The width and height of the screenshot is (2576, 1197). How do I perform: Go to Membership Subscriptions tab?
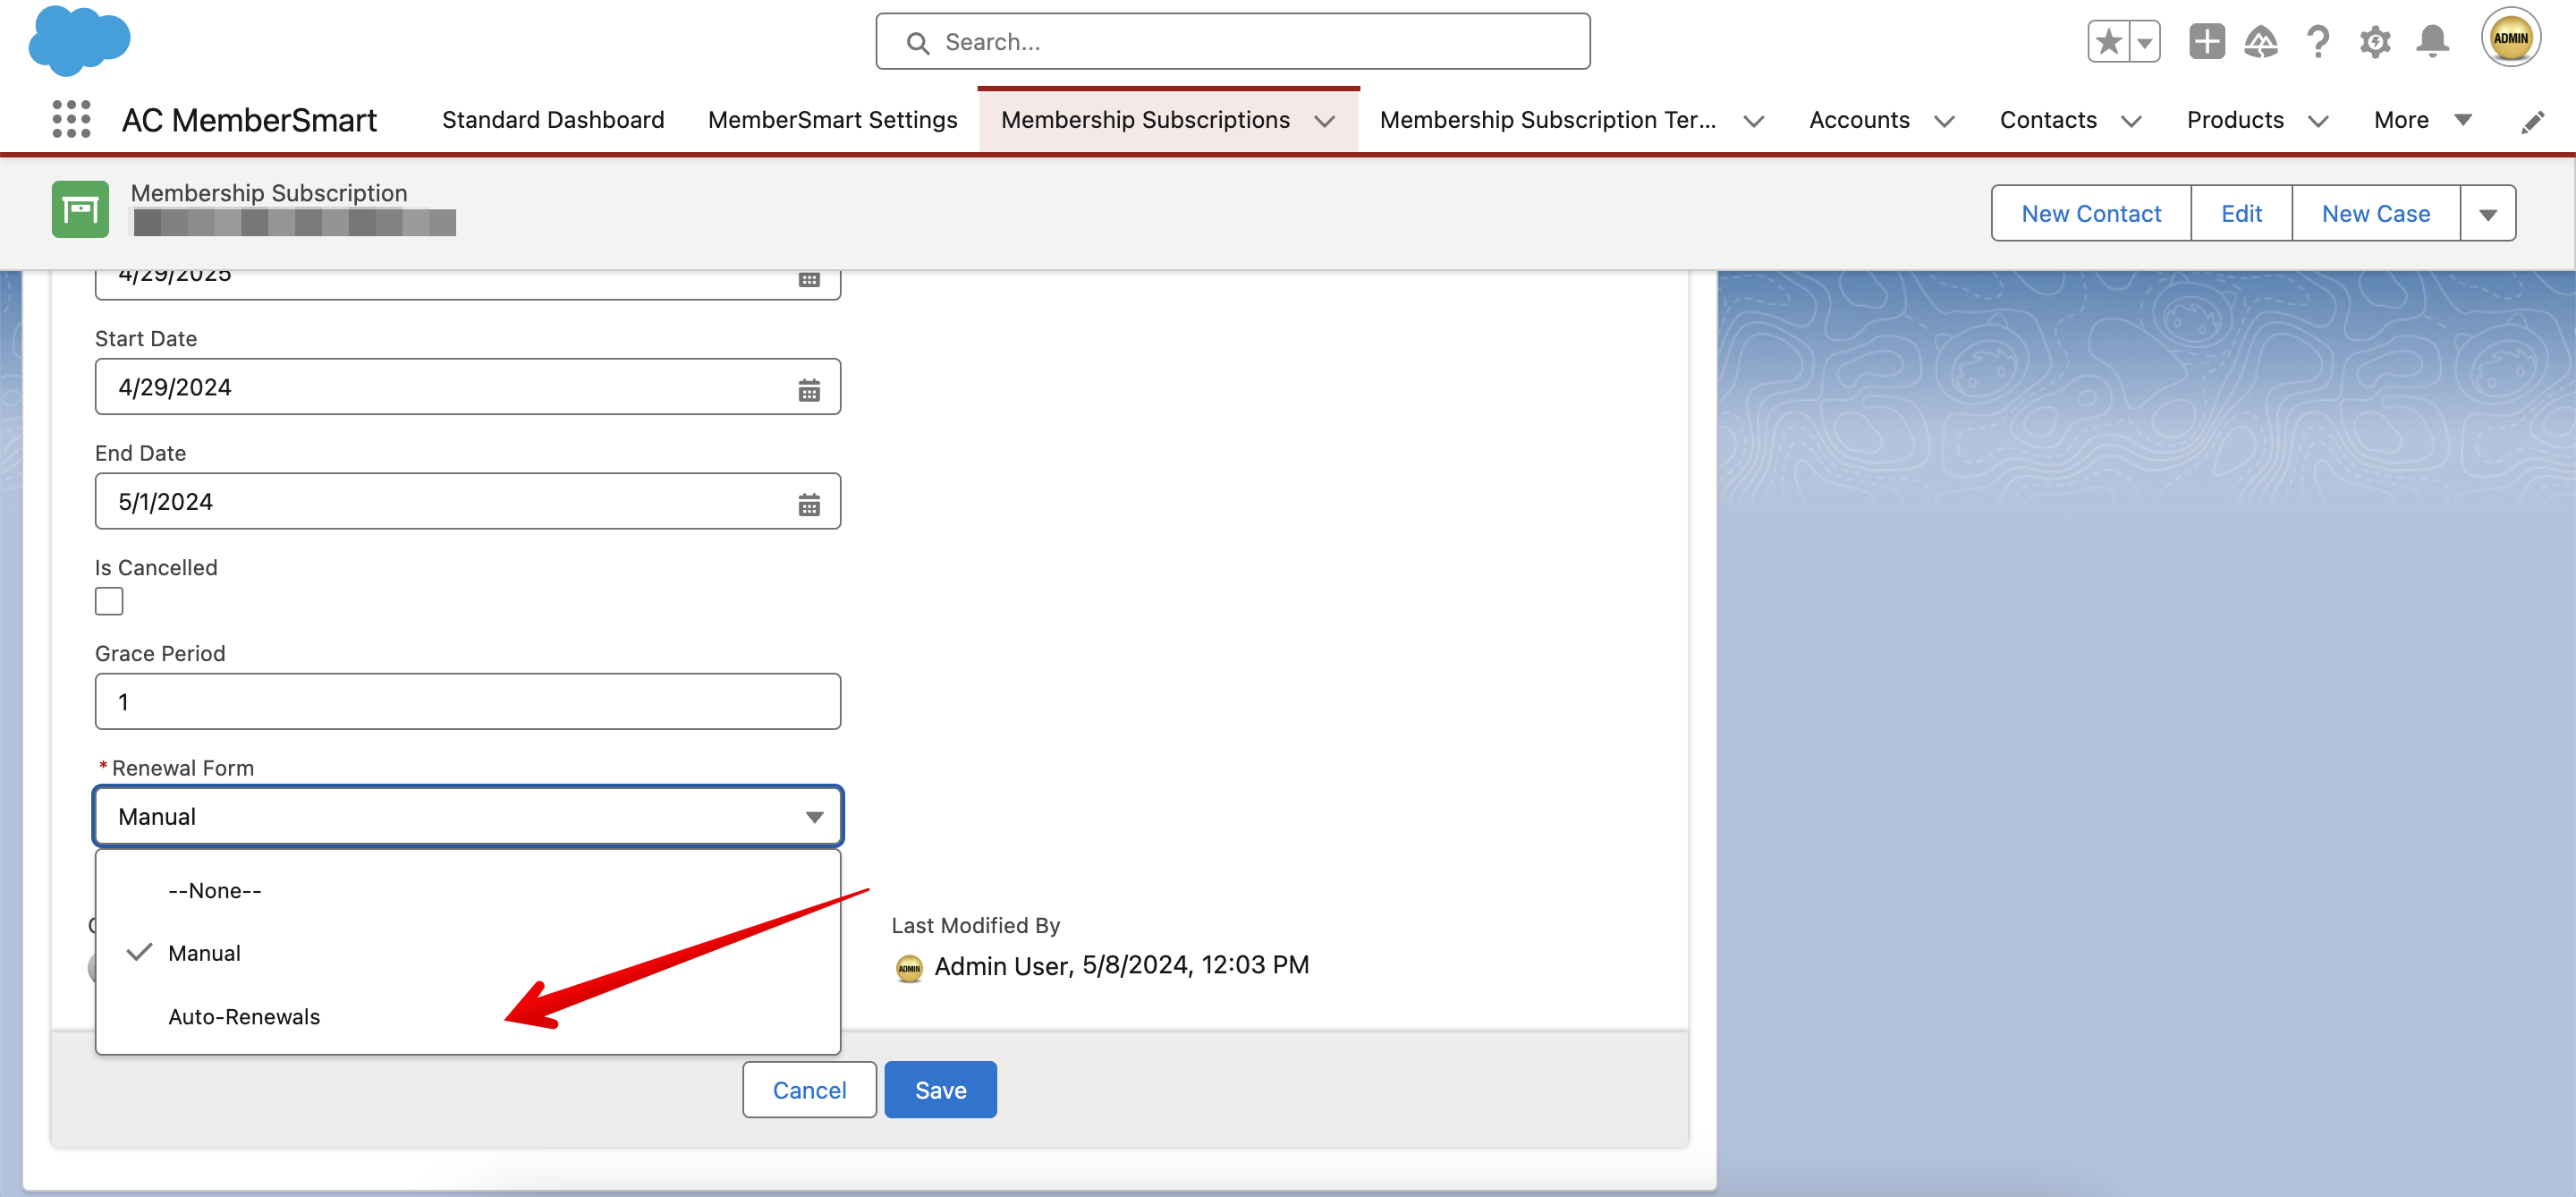pos(1145,120)
